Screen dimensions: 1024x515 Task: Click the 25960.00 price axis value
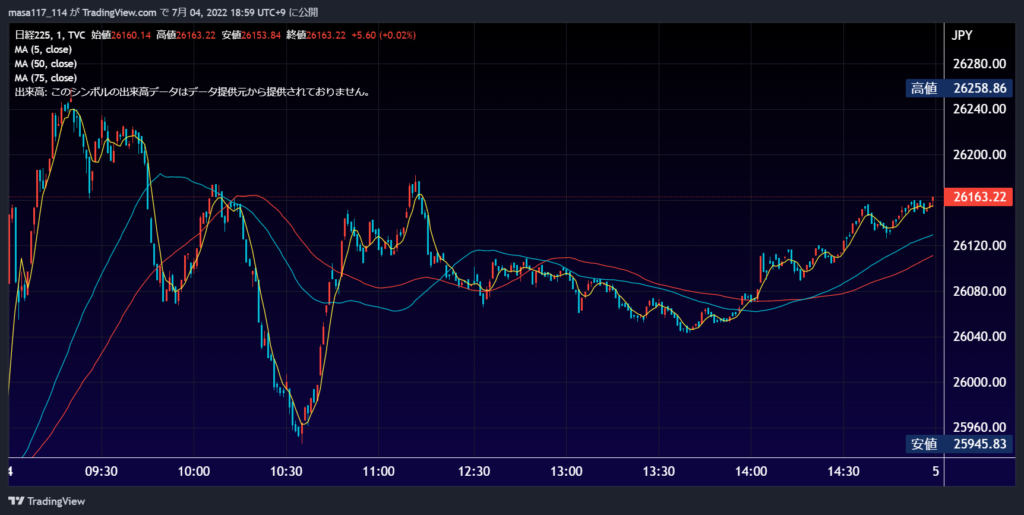(980, 427)
